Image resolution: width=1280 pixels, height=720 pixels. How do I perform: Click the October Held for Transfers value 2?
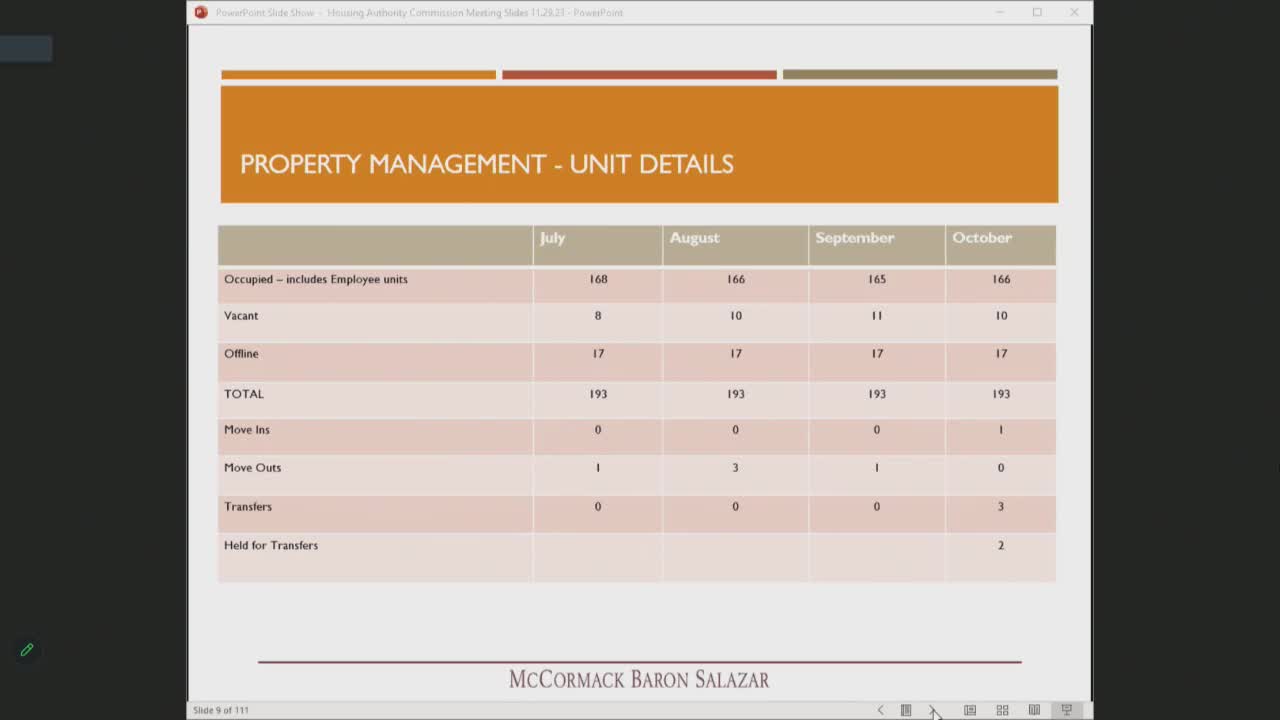(1001, 545)
